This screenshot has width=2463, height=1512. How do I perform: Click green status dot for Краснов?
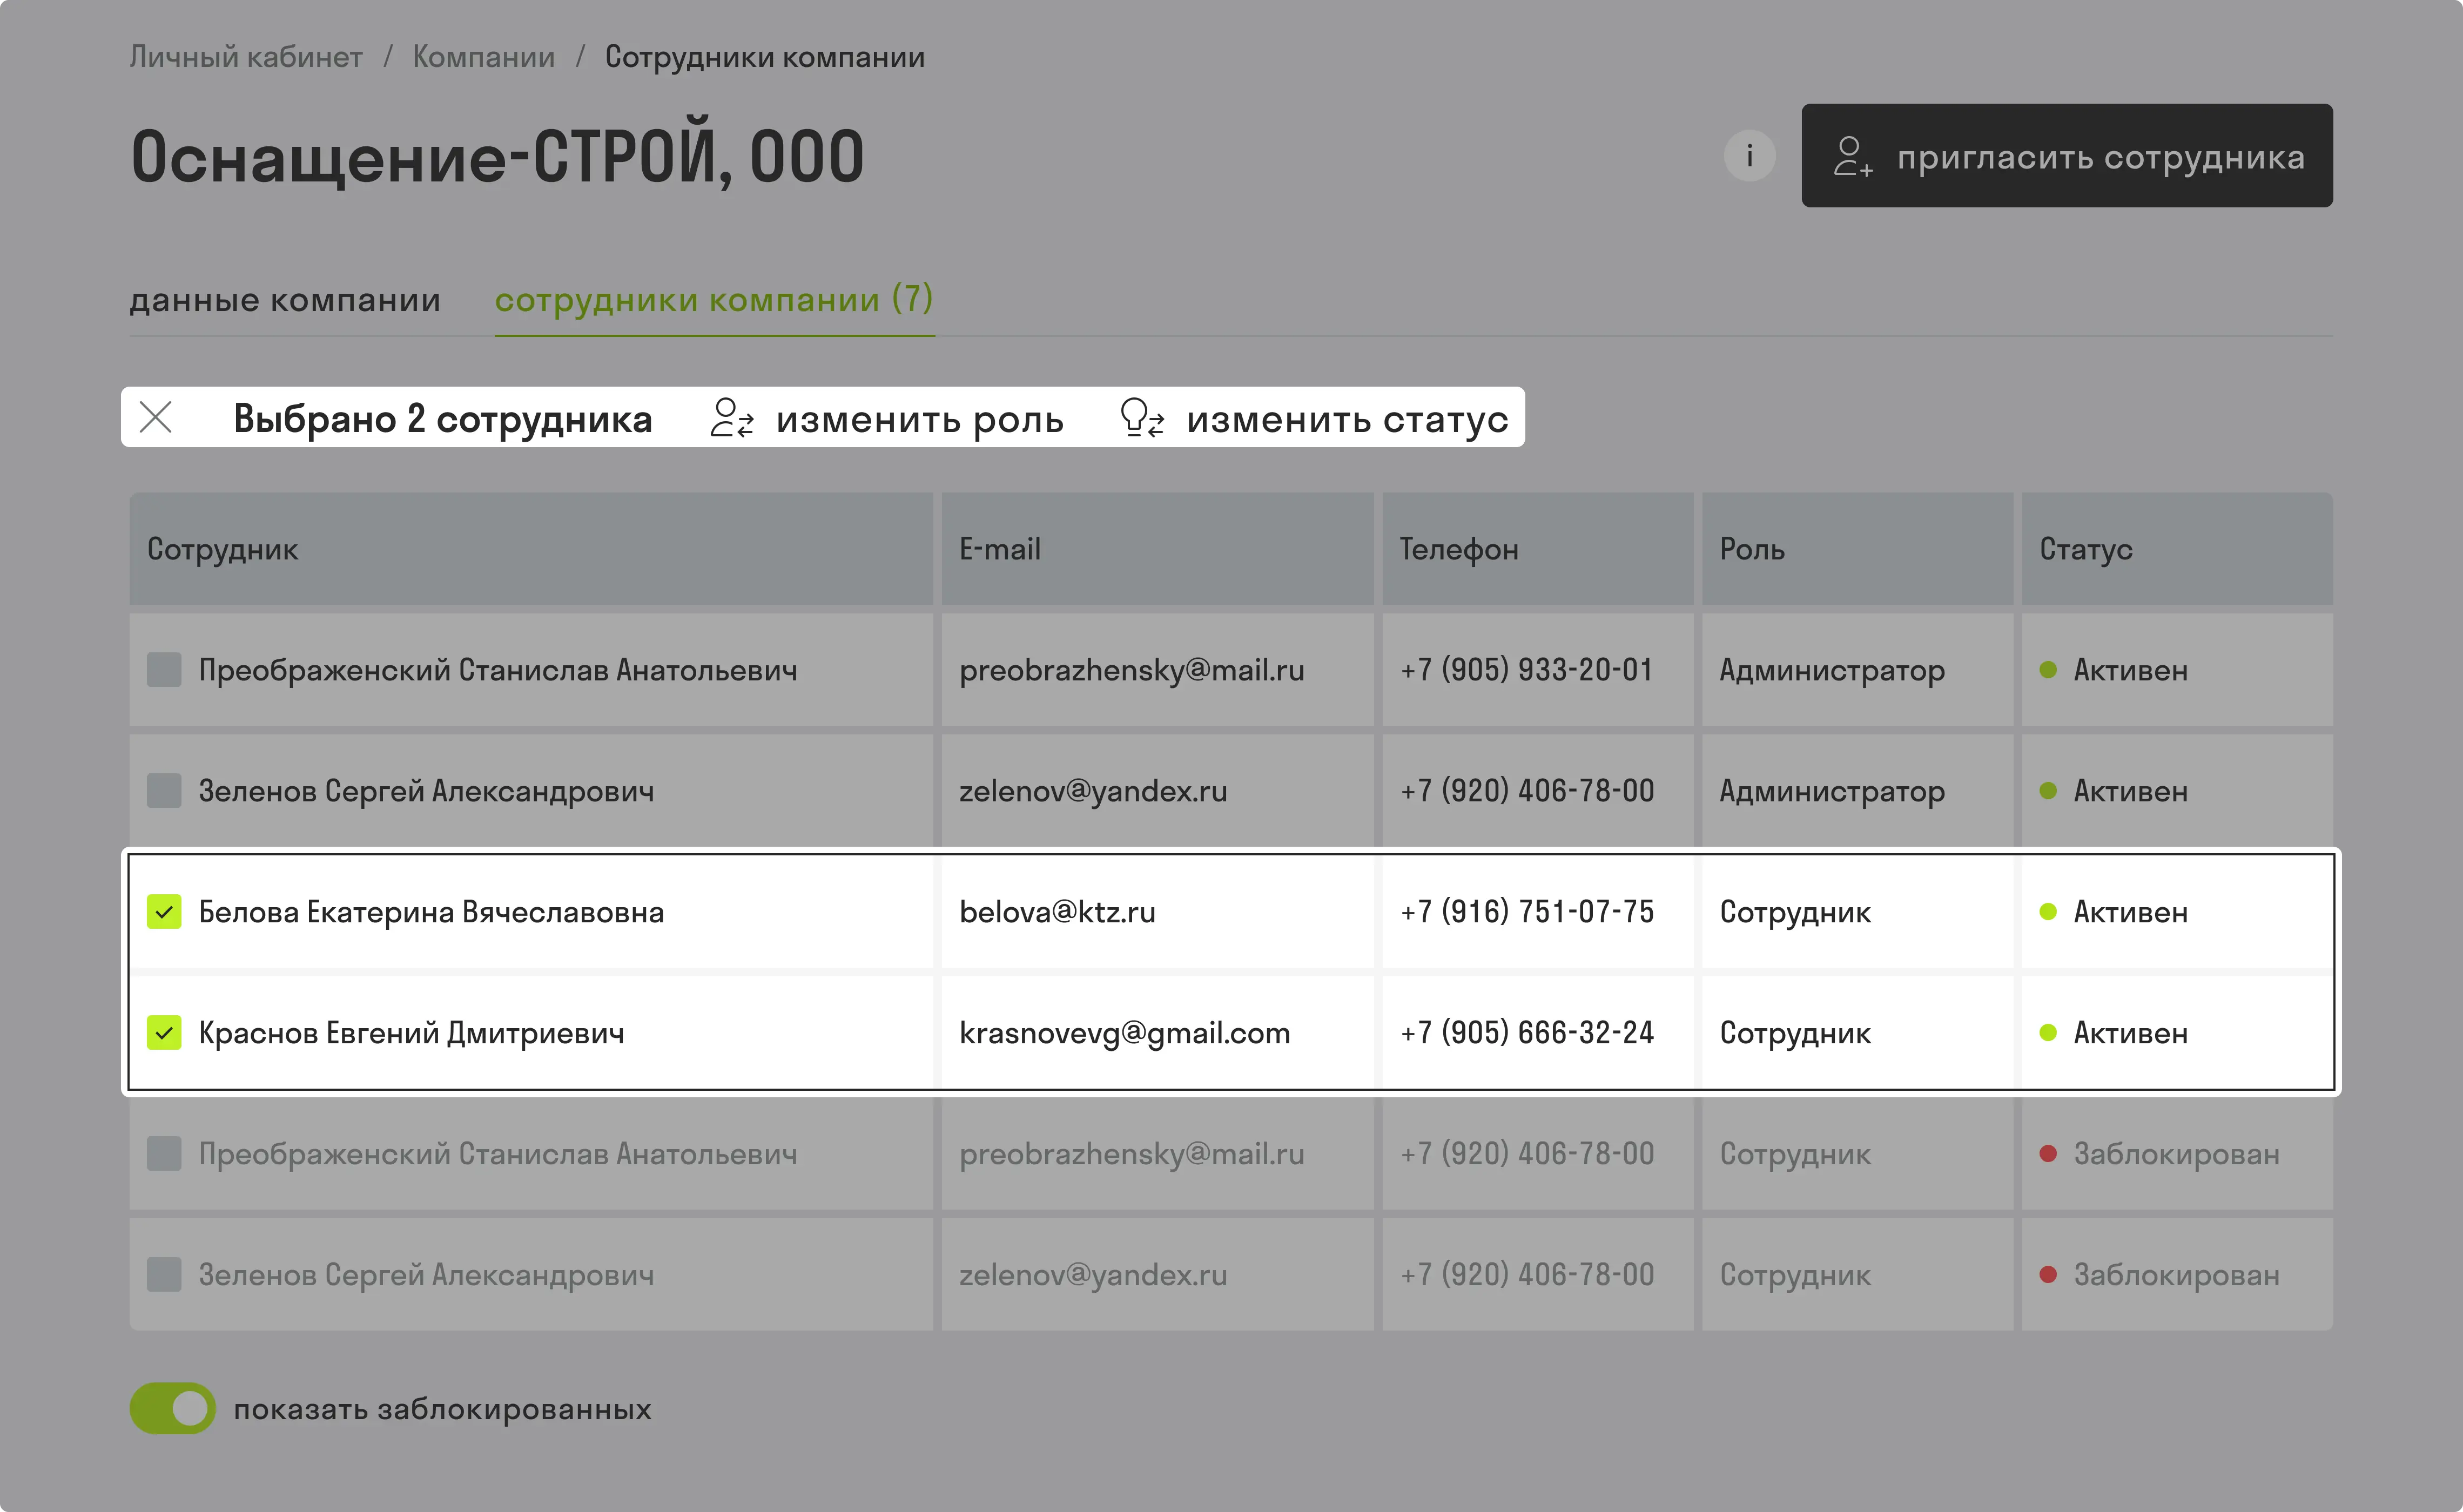point(2048,1032)
